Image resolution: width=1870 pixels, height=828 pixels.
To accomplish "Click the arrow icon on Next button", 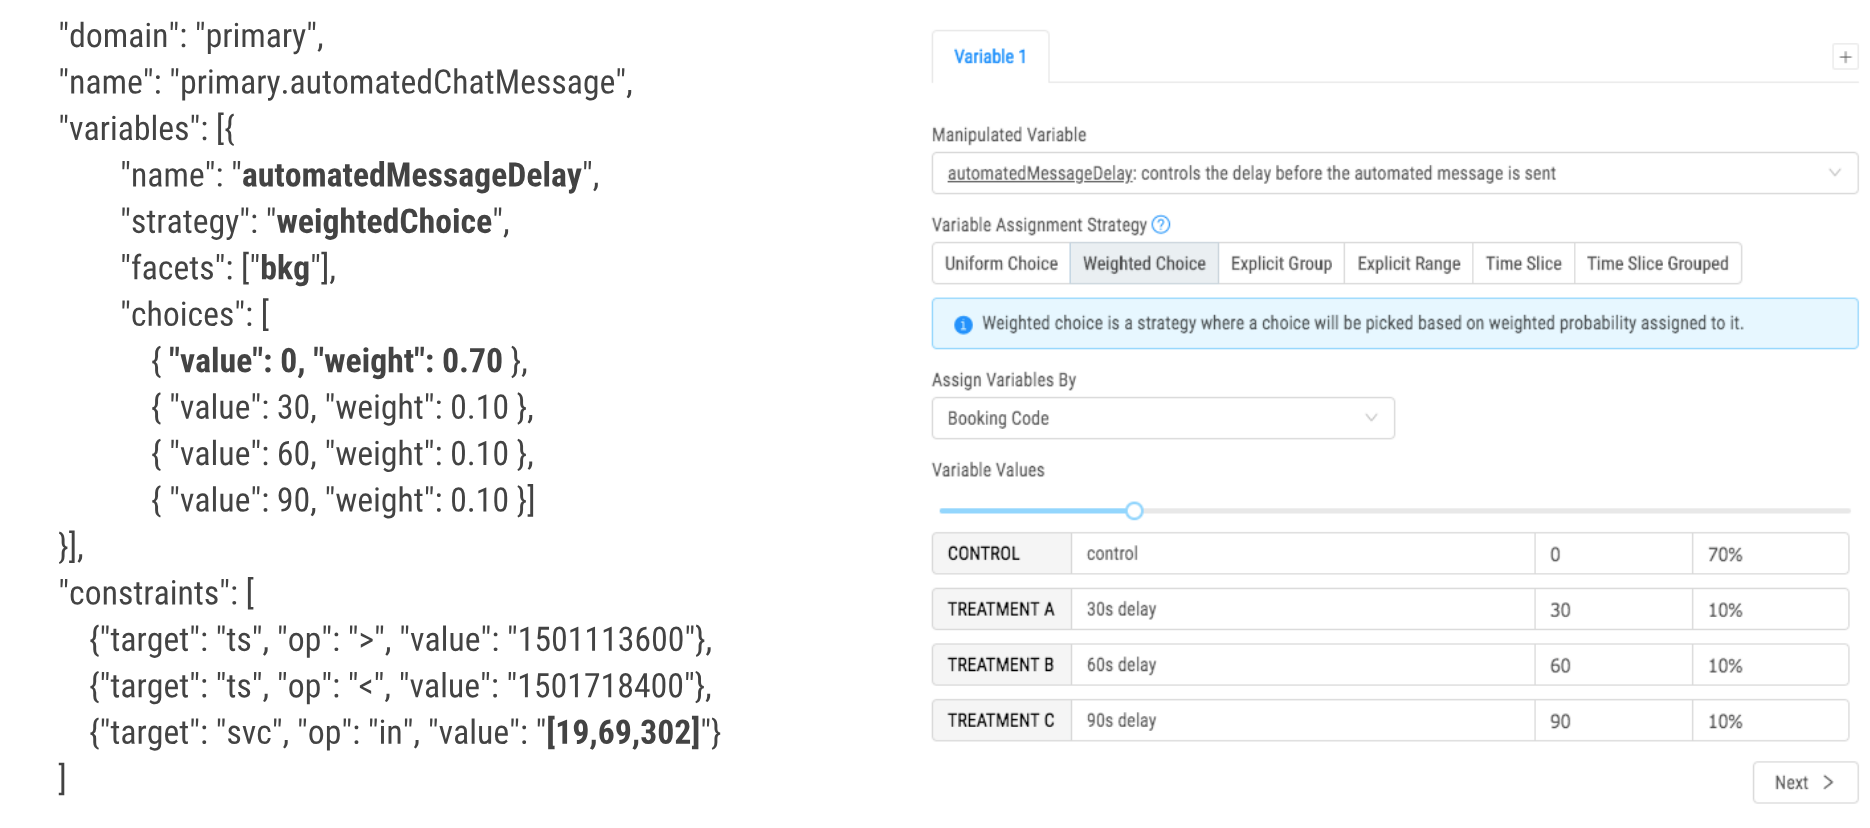I will coord(1828,782).
